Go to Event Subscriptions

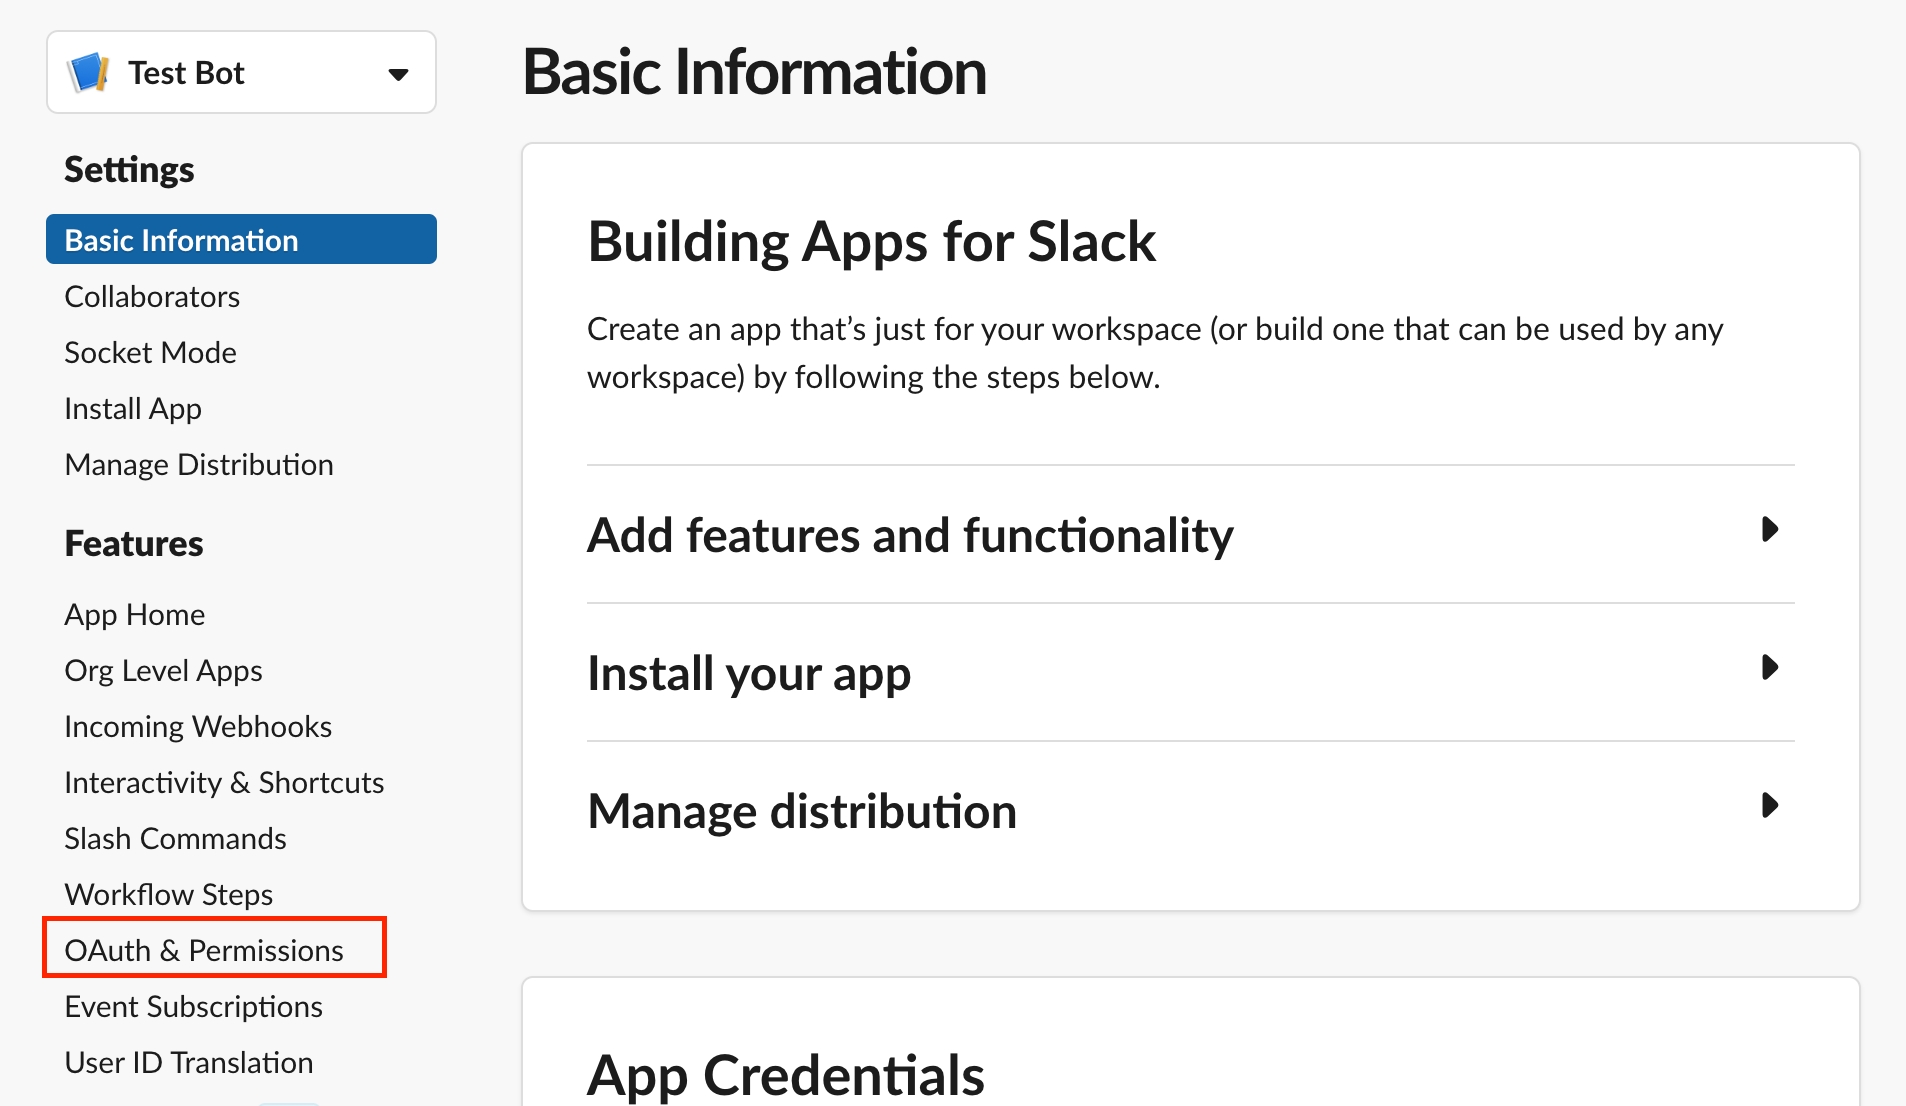[x=193, y=1007]
